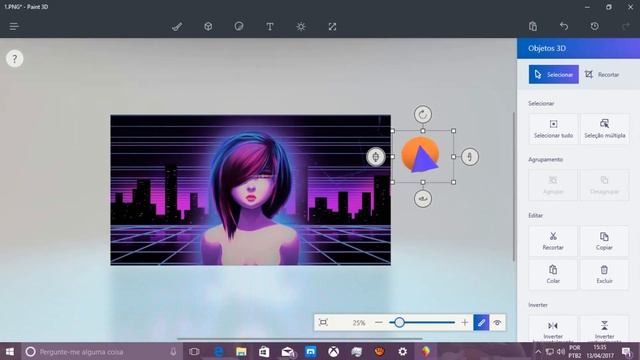
Task: Click the Selecionar button
Action: tap(553, 74)
